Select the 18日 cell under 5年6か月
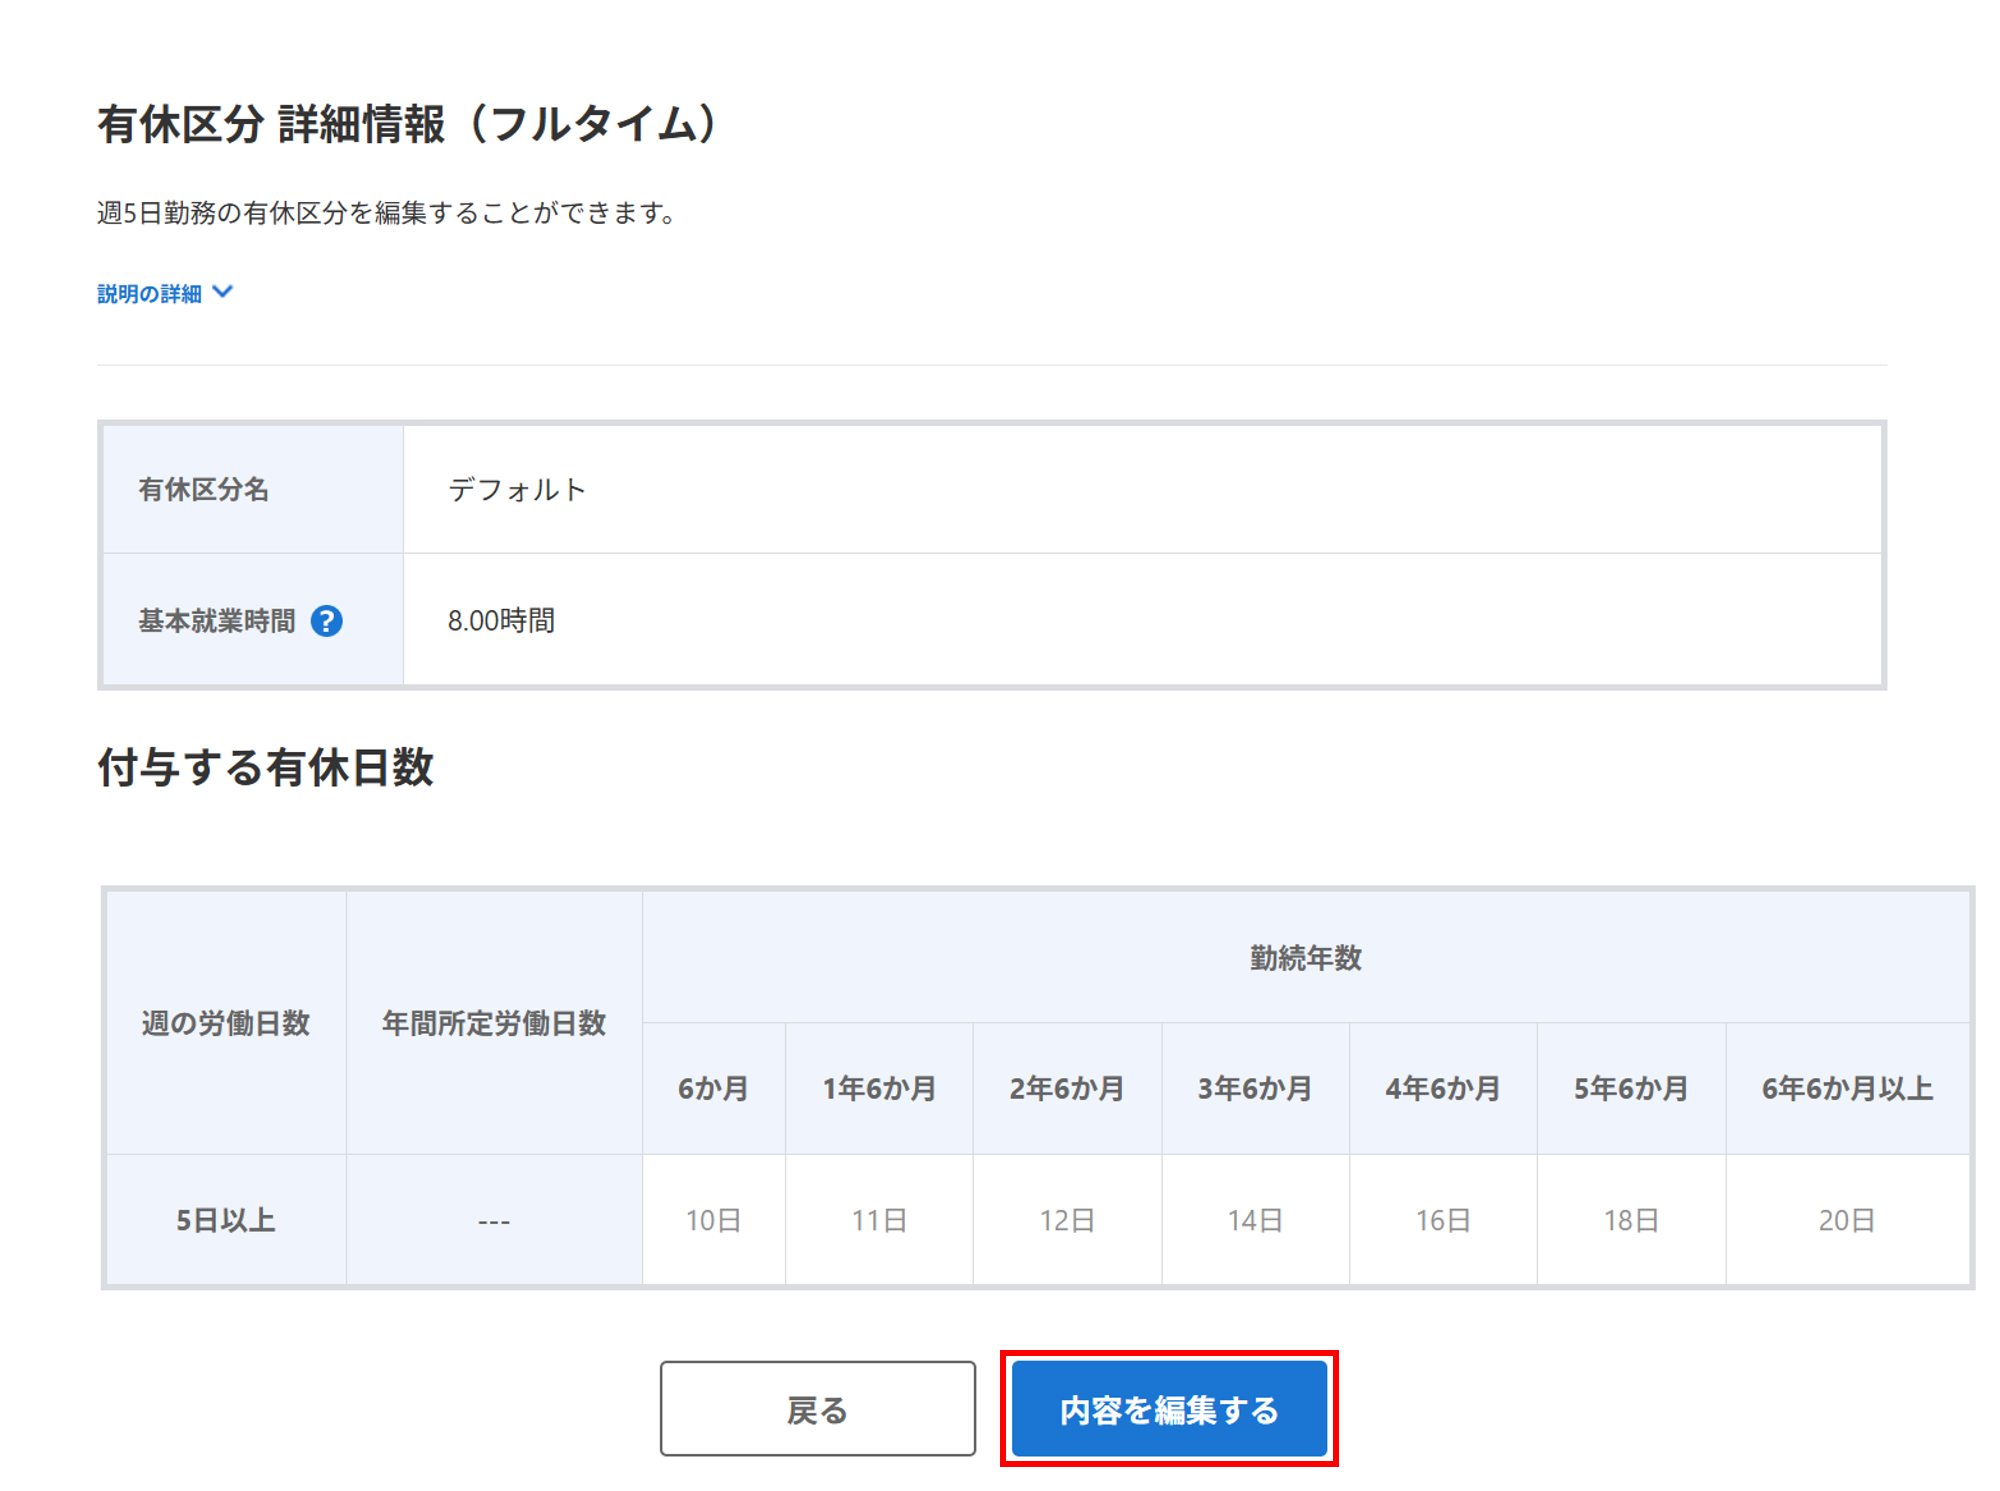 click(1630, 1220)
